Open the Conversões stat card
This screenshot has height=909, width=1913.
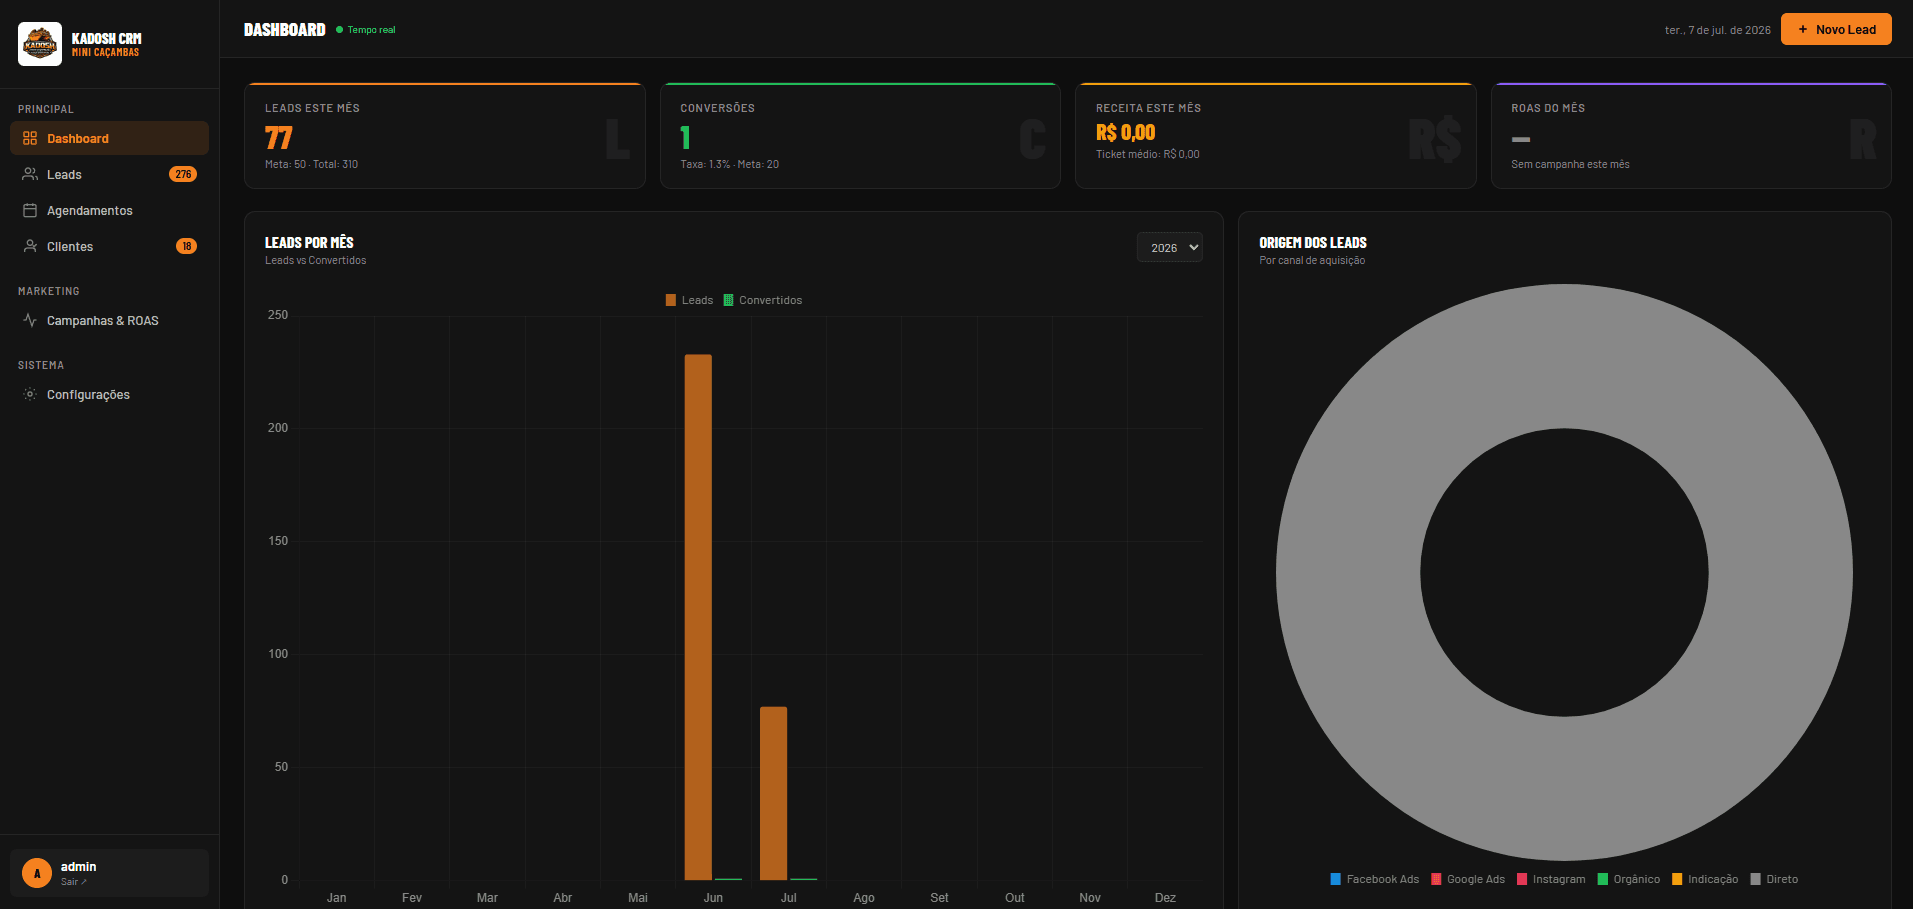(860, 135)
